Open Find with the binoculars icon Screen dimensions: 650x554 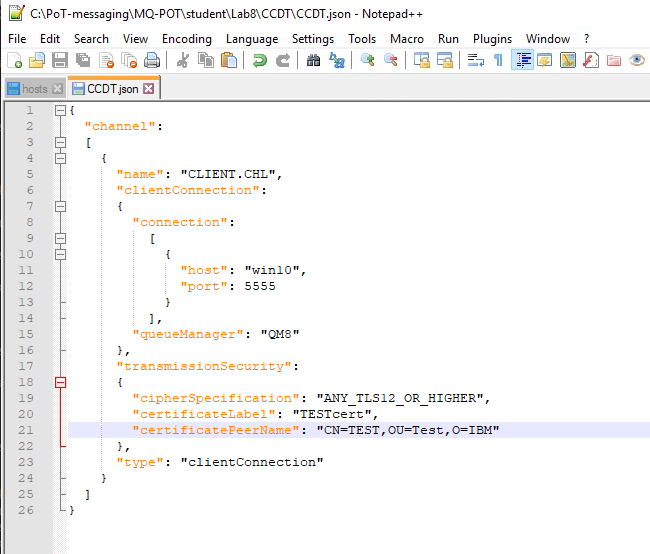[313, 61]
